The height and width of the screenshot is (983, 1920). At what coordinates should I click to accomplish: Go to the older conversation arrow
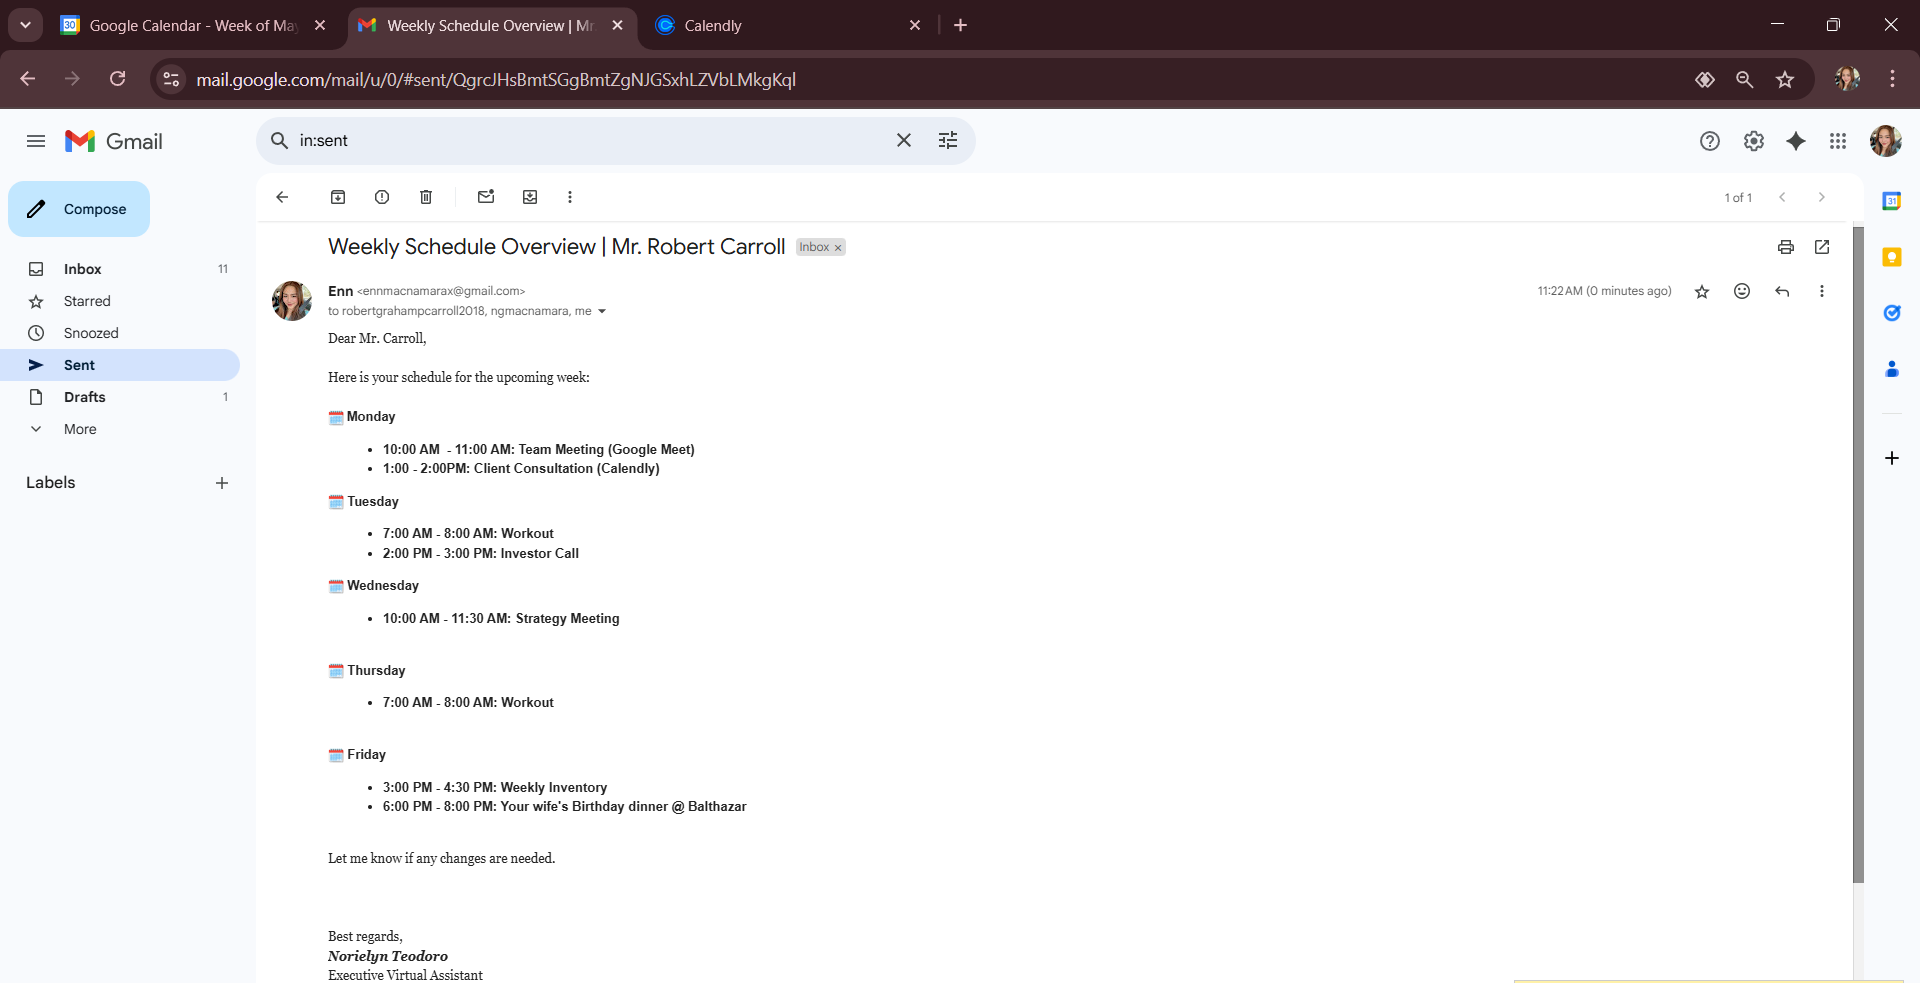1822,197
